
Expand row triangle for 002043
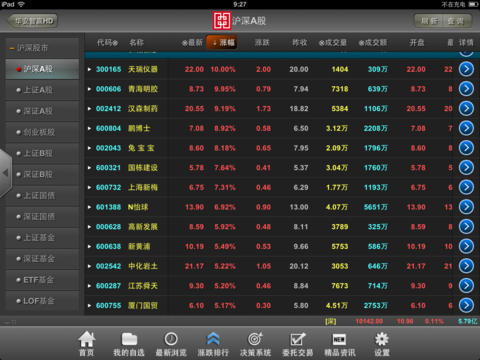tap(89, 148)
